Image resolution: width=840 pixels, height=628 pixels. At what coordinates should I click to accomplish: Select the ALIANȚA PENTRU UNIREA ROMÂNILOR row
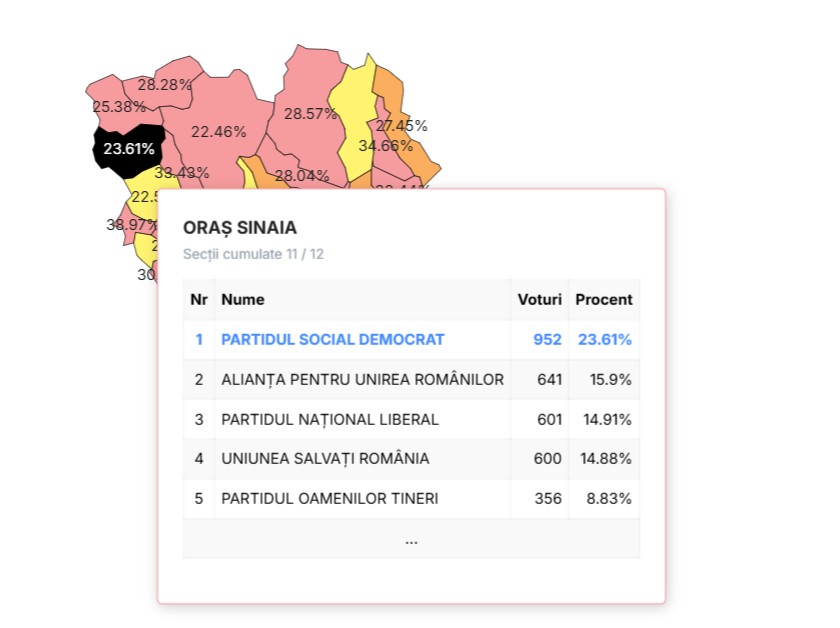pos(362,379)
